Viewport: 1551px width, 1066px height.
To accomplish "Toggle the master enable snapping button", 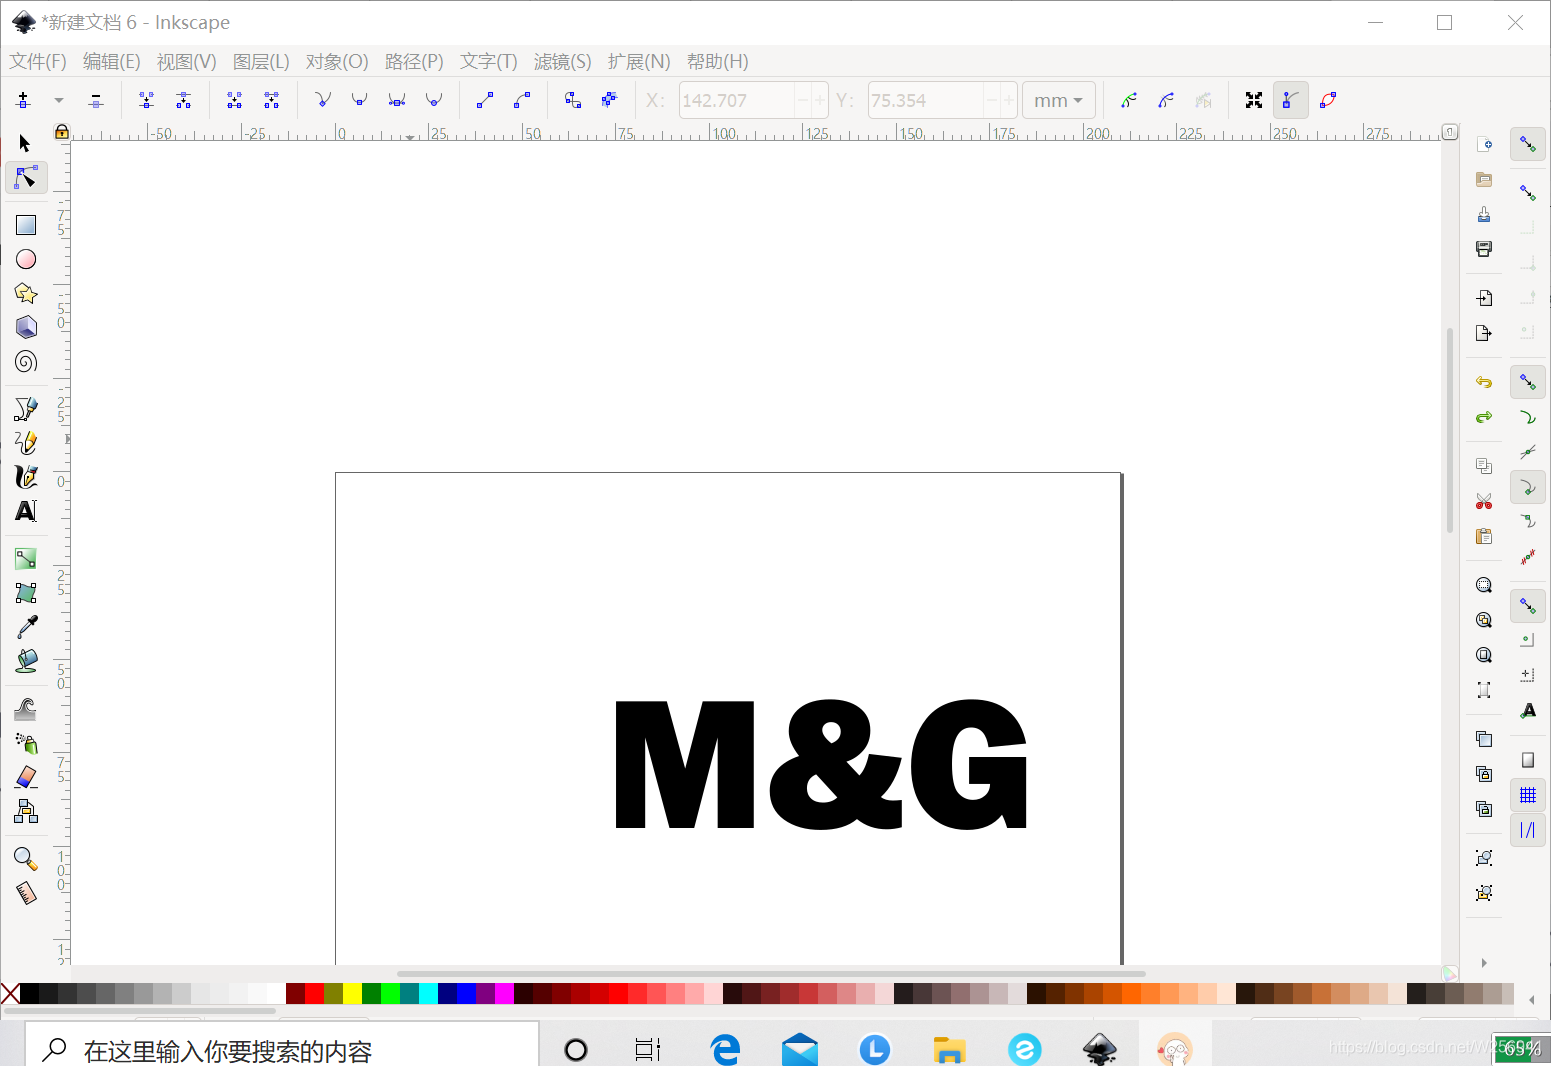I will [x=1528, y=144].
